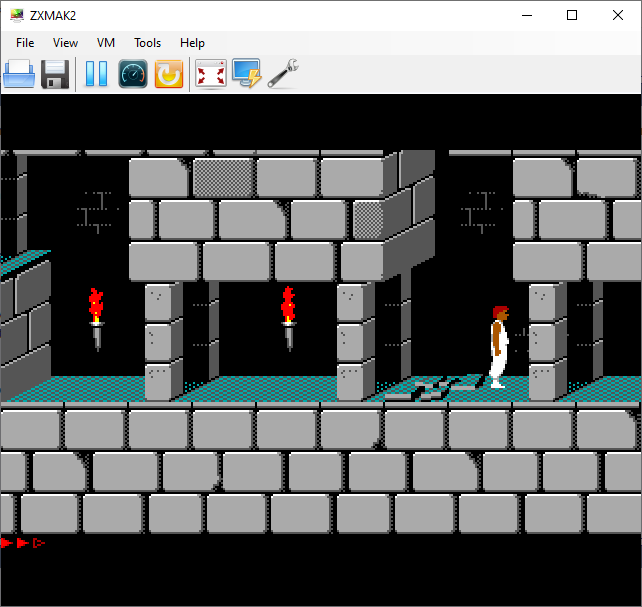The width and height of the screenshot is (642, 607).
Task: Open the File menu
Action: coord(25,43)
